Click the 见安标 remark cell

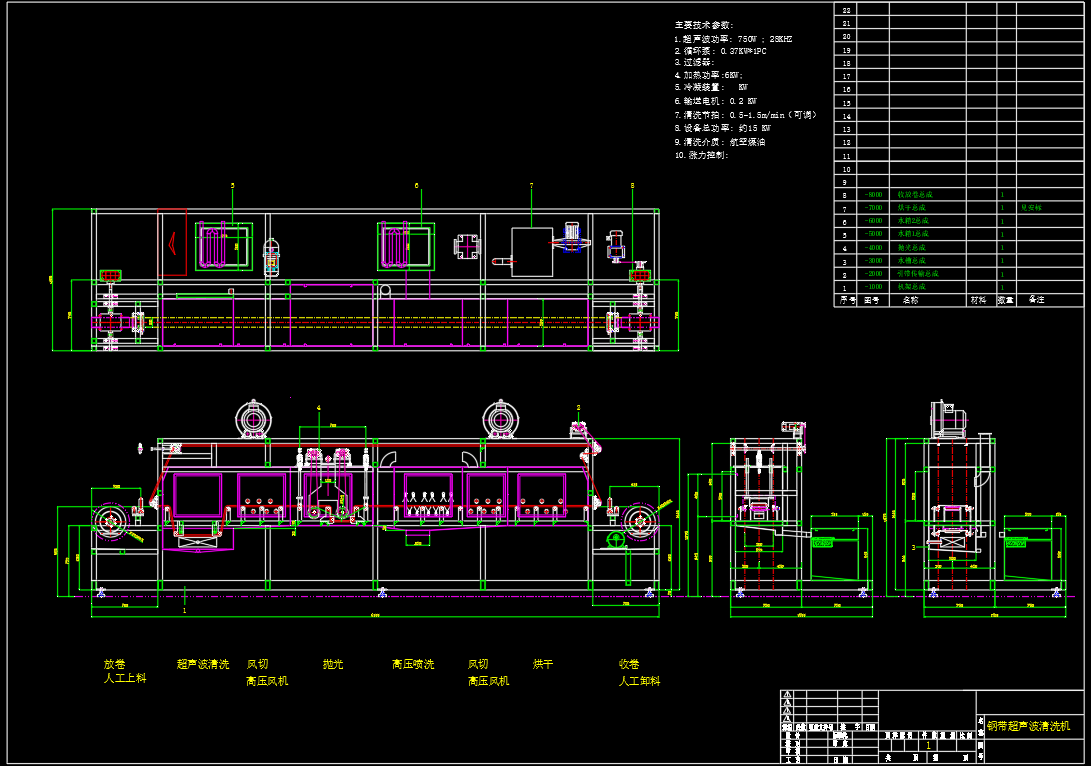point(1031,208)
